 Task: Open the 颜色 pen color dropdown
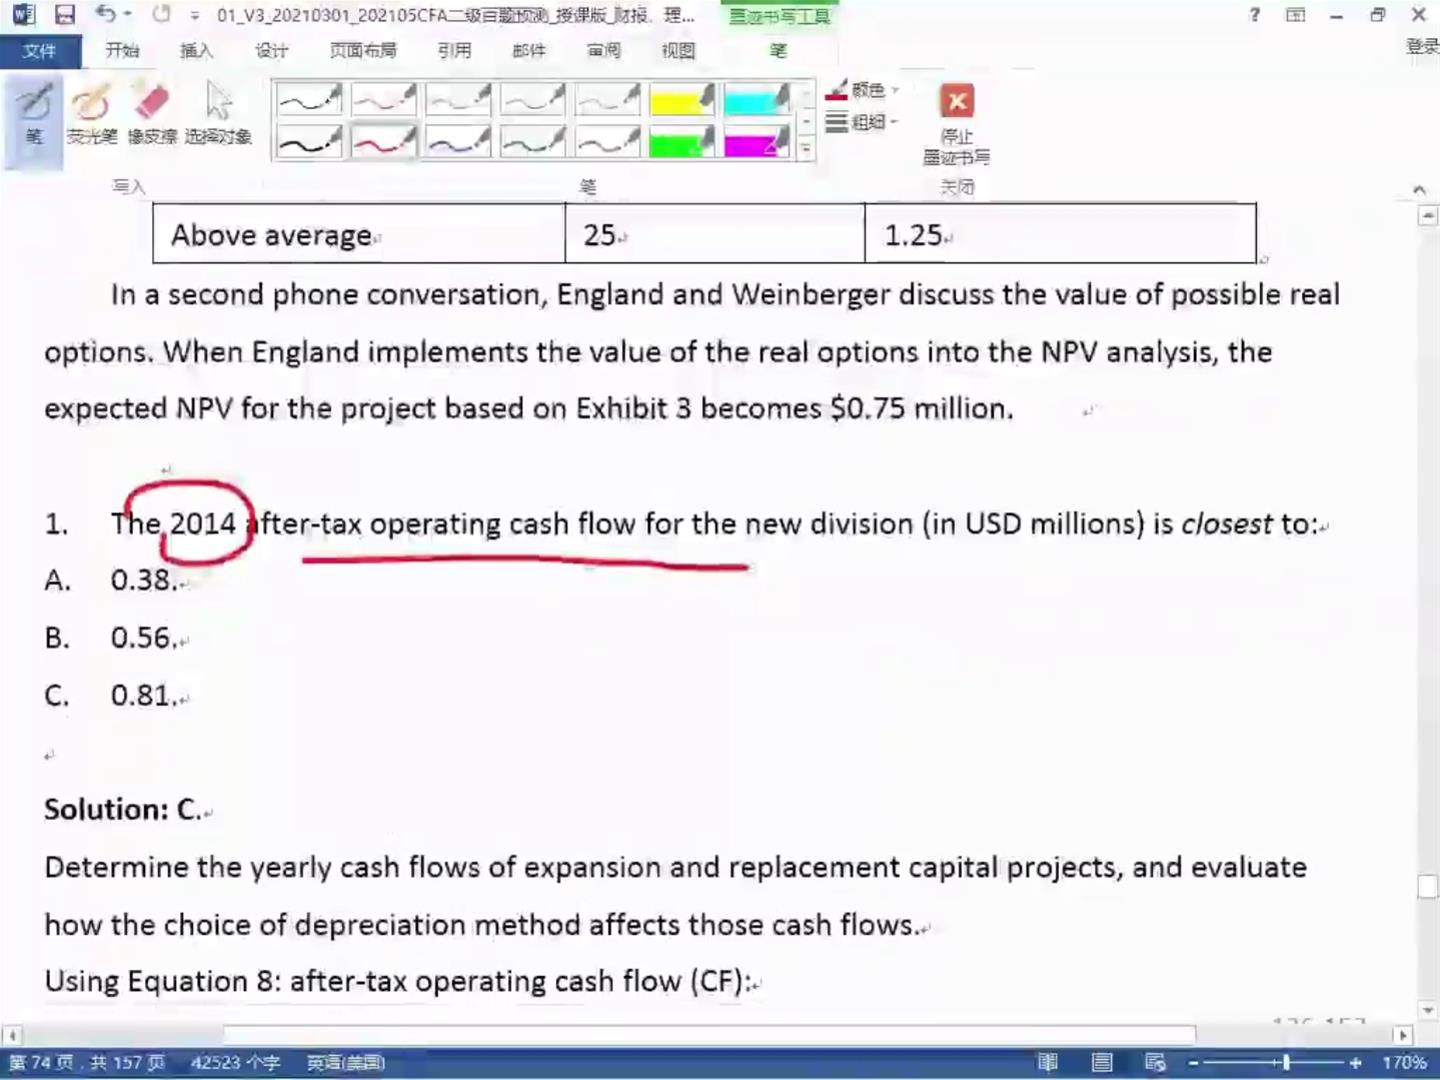click(x=862, y=90)
